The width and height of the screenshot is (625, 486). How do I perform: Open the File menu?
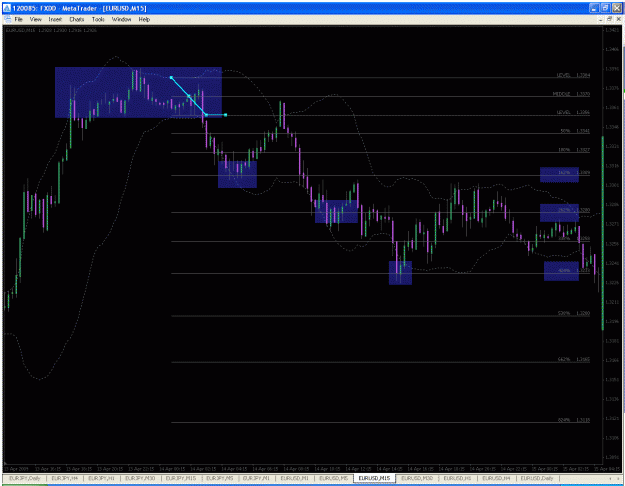(x=18, y=19)
